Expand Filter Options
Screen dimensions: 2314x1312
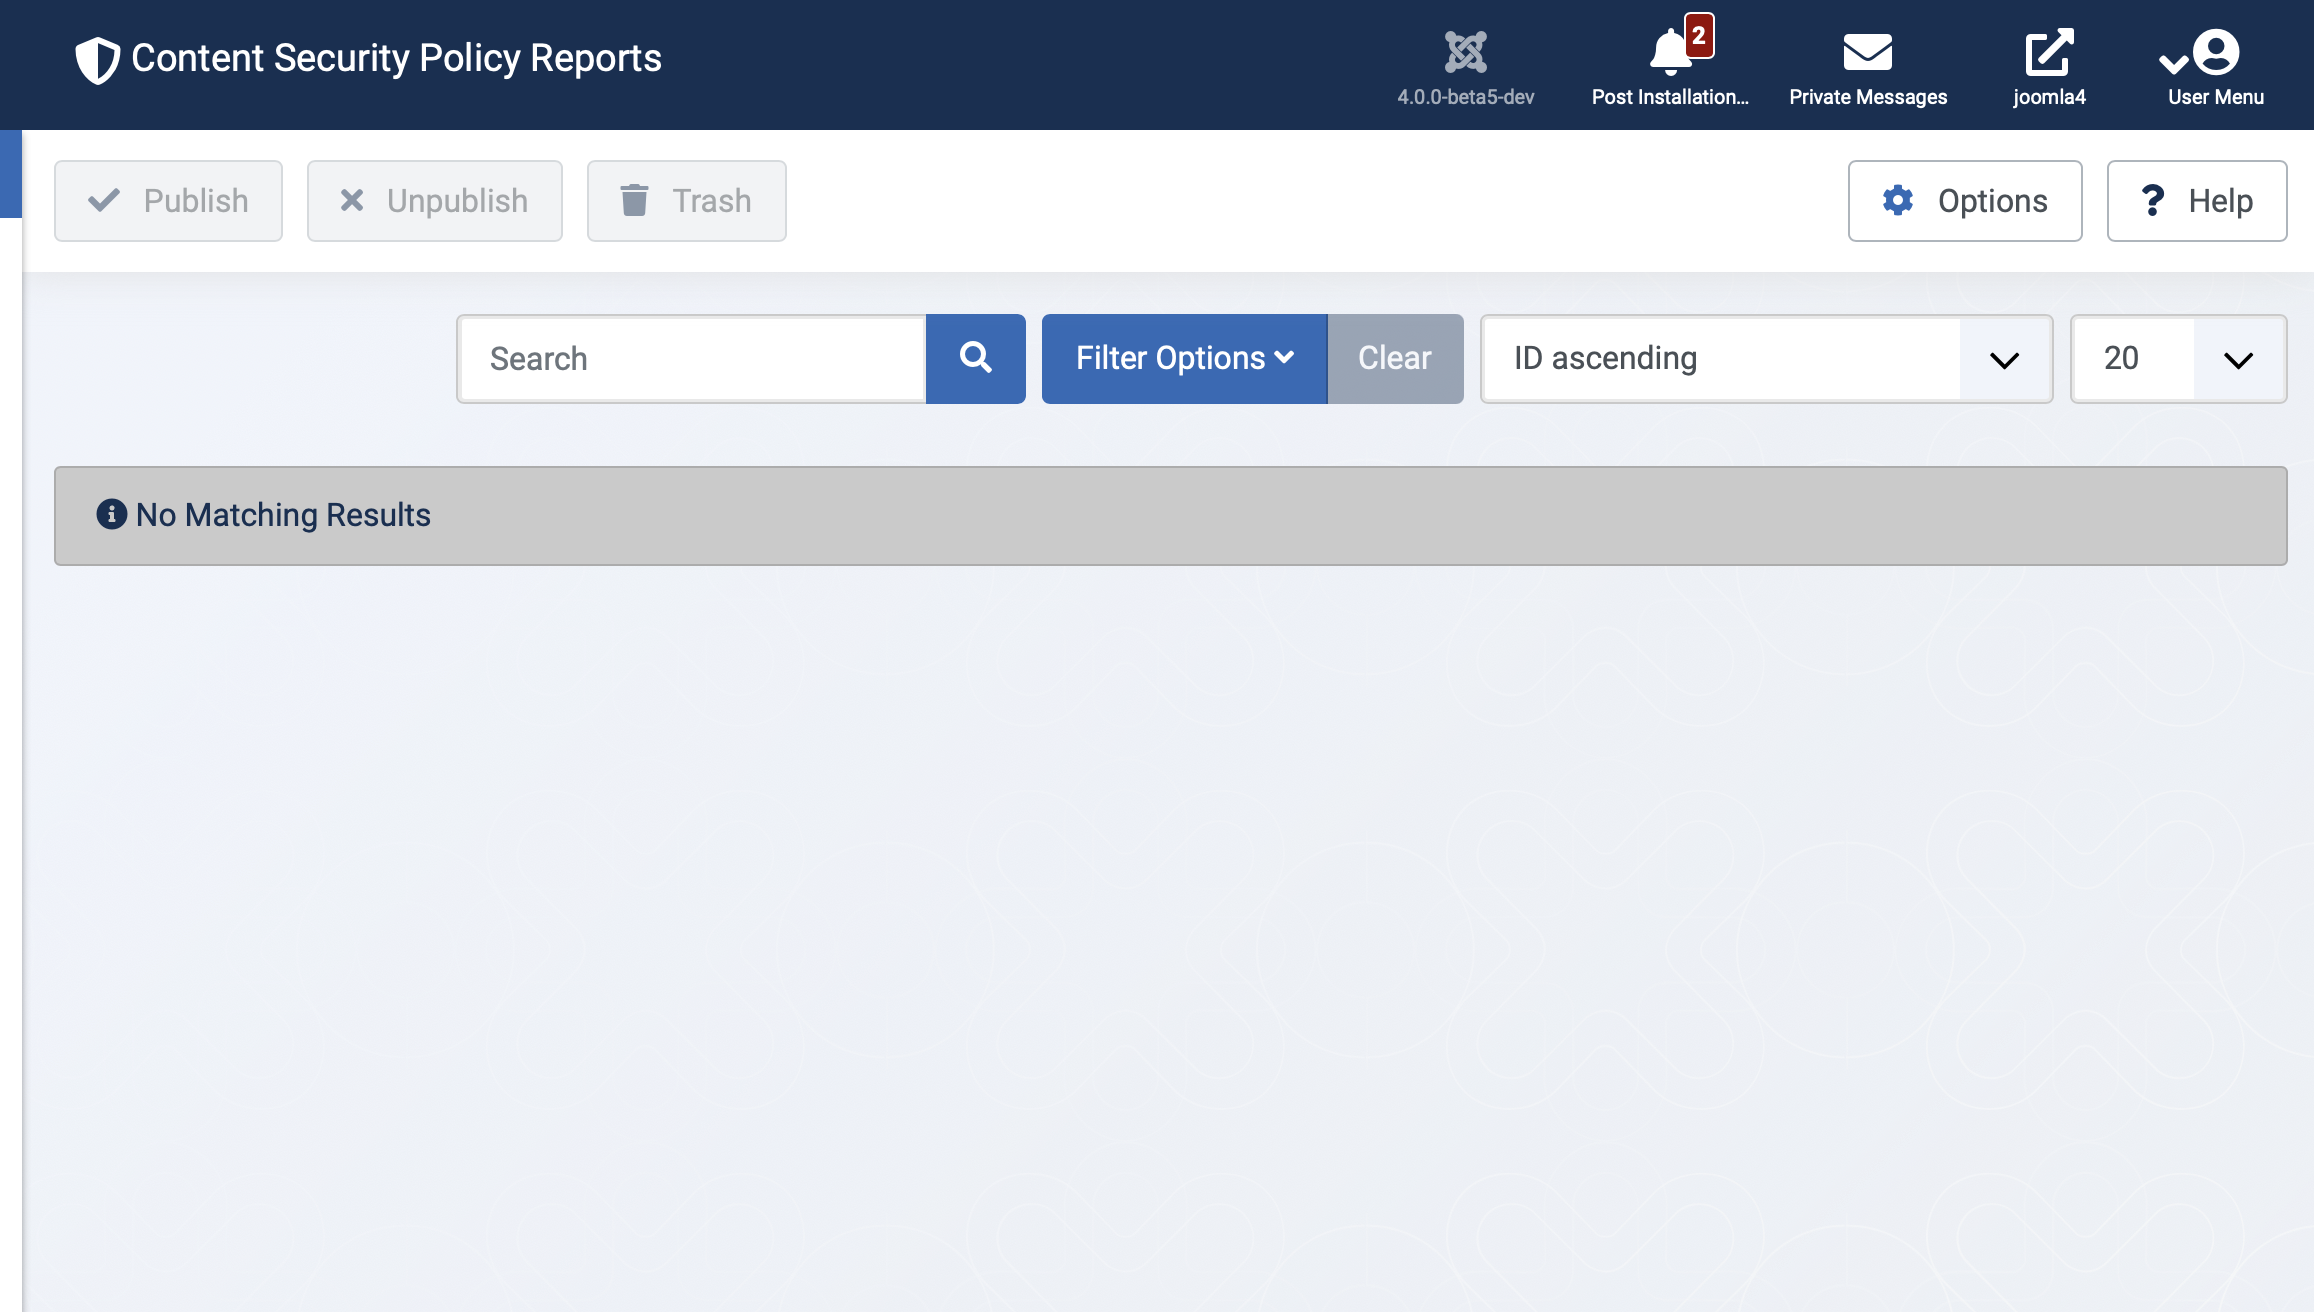click(x=1185, y=359)
